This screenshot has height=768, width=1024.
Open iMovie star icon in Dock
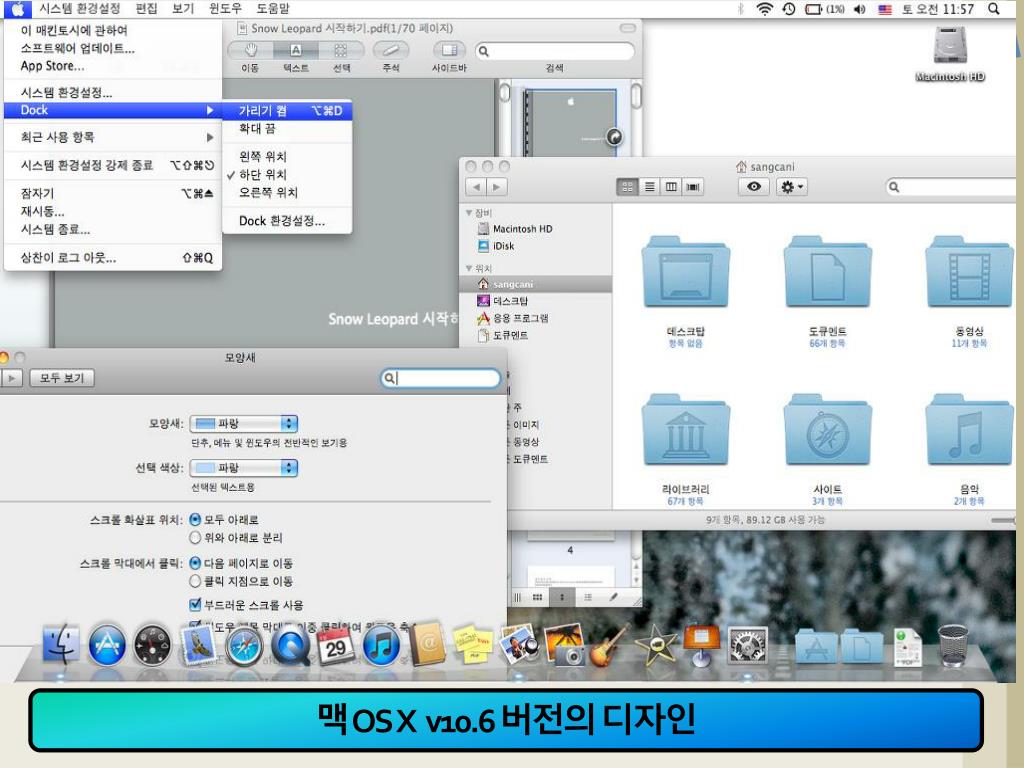(655, 645)
